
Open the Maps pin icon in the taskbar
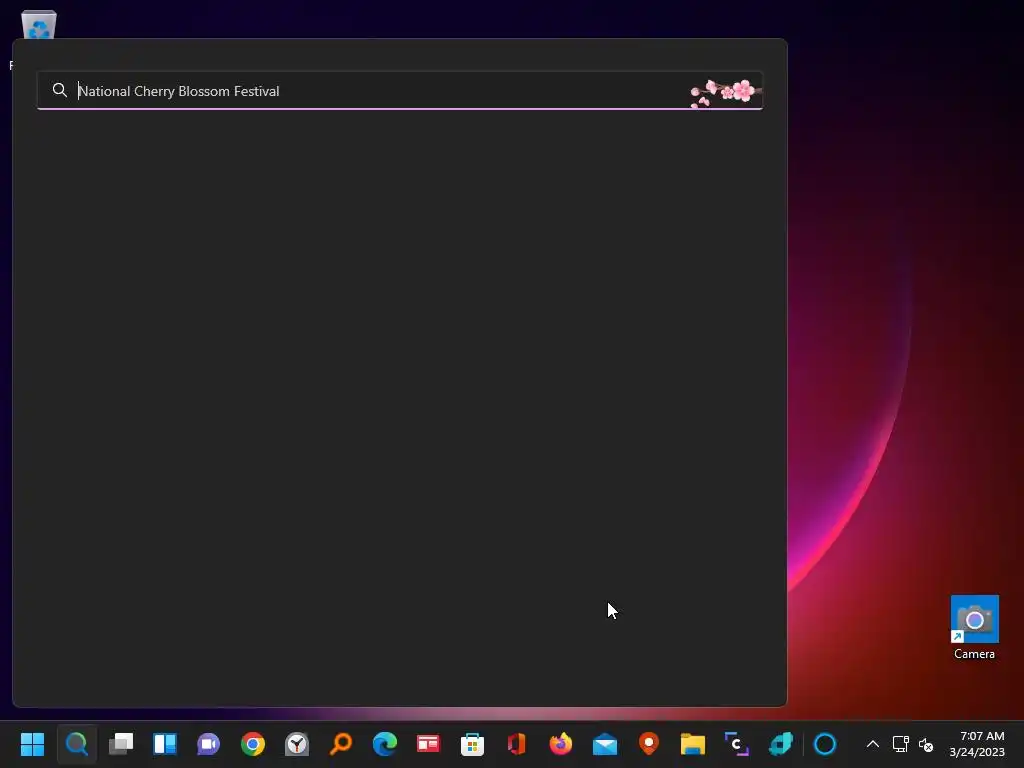(648, 744)
